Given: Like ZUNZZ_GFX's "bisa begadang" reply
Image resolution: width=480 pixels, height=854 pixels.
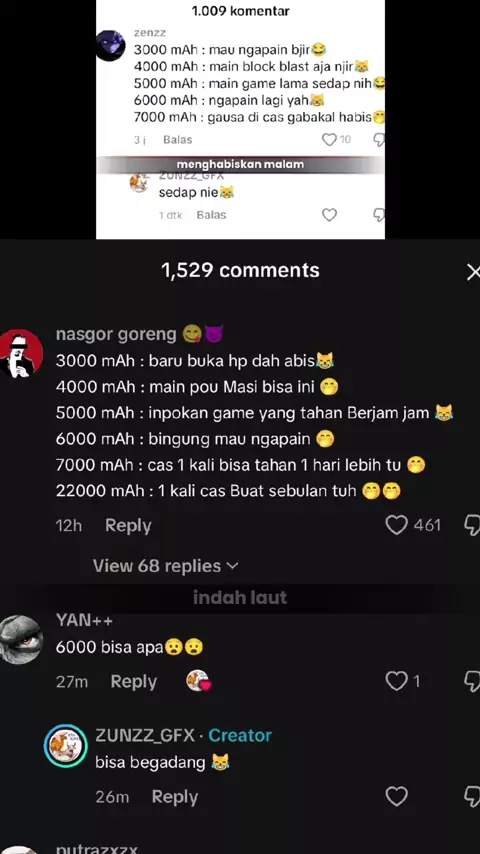Looking at the screenshot, I should coord(396,797).
